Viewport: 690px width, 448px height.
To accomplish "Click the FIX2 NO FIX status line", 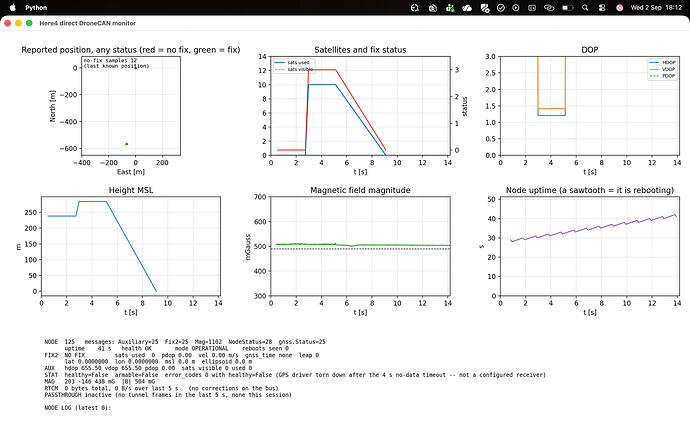I will pyautogui.click(x=181, y=355).
